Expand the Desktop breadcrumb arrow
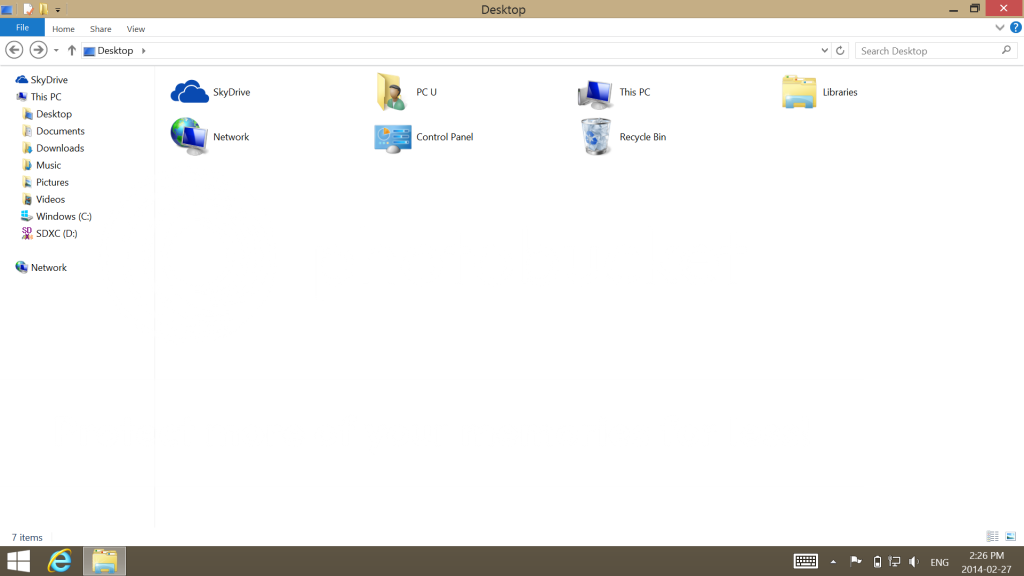 click(x=142, y=49)
